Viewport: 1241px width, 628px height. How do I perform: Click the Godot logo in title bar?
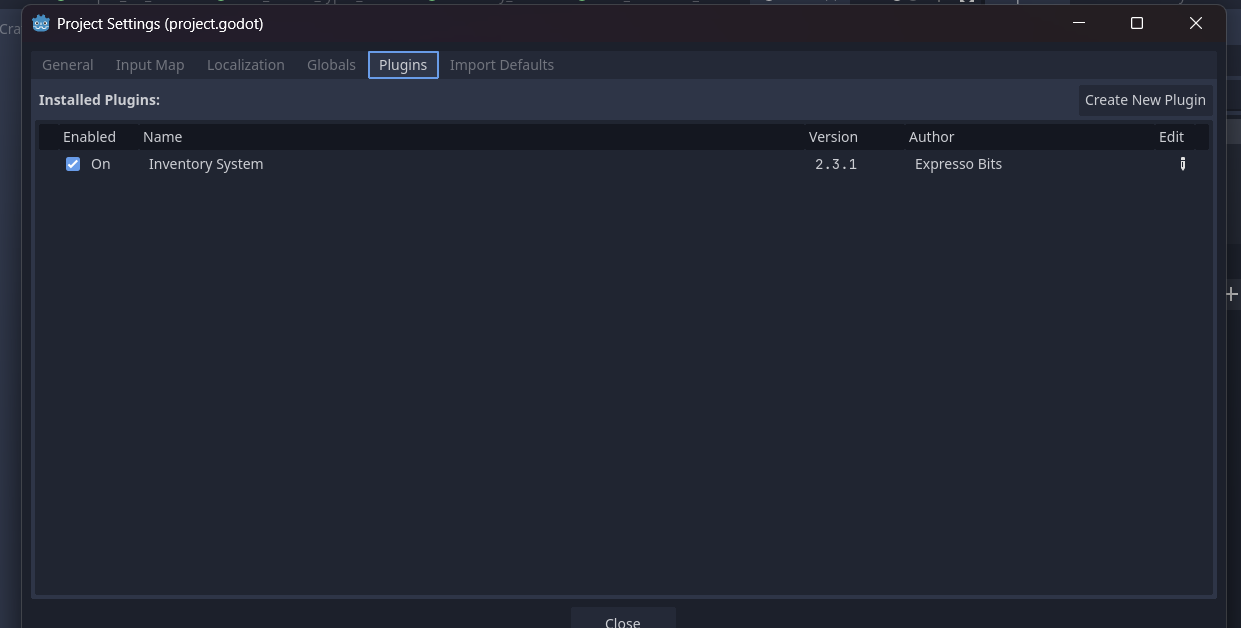coord(41,23)
